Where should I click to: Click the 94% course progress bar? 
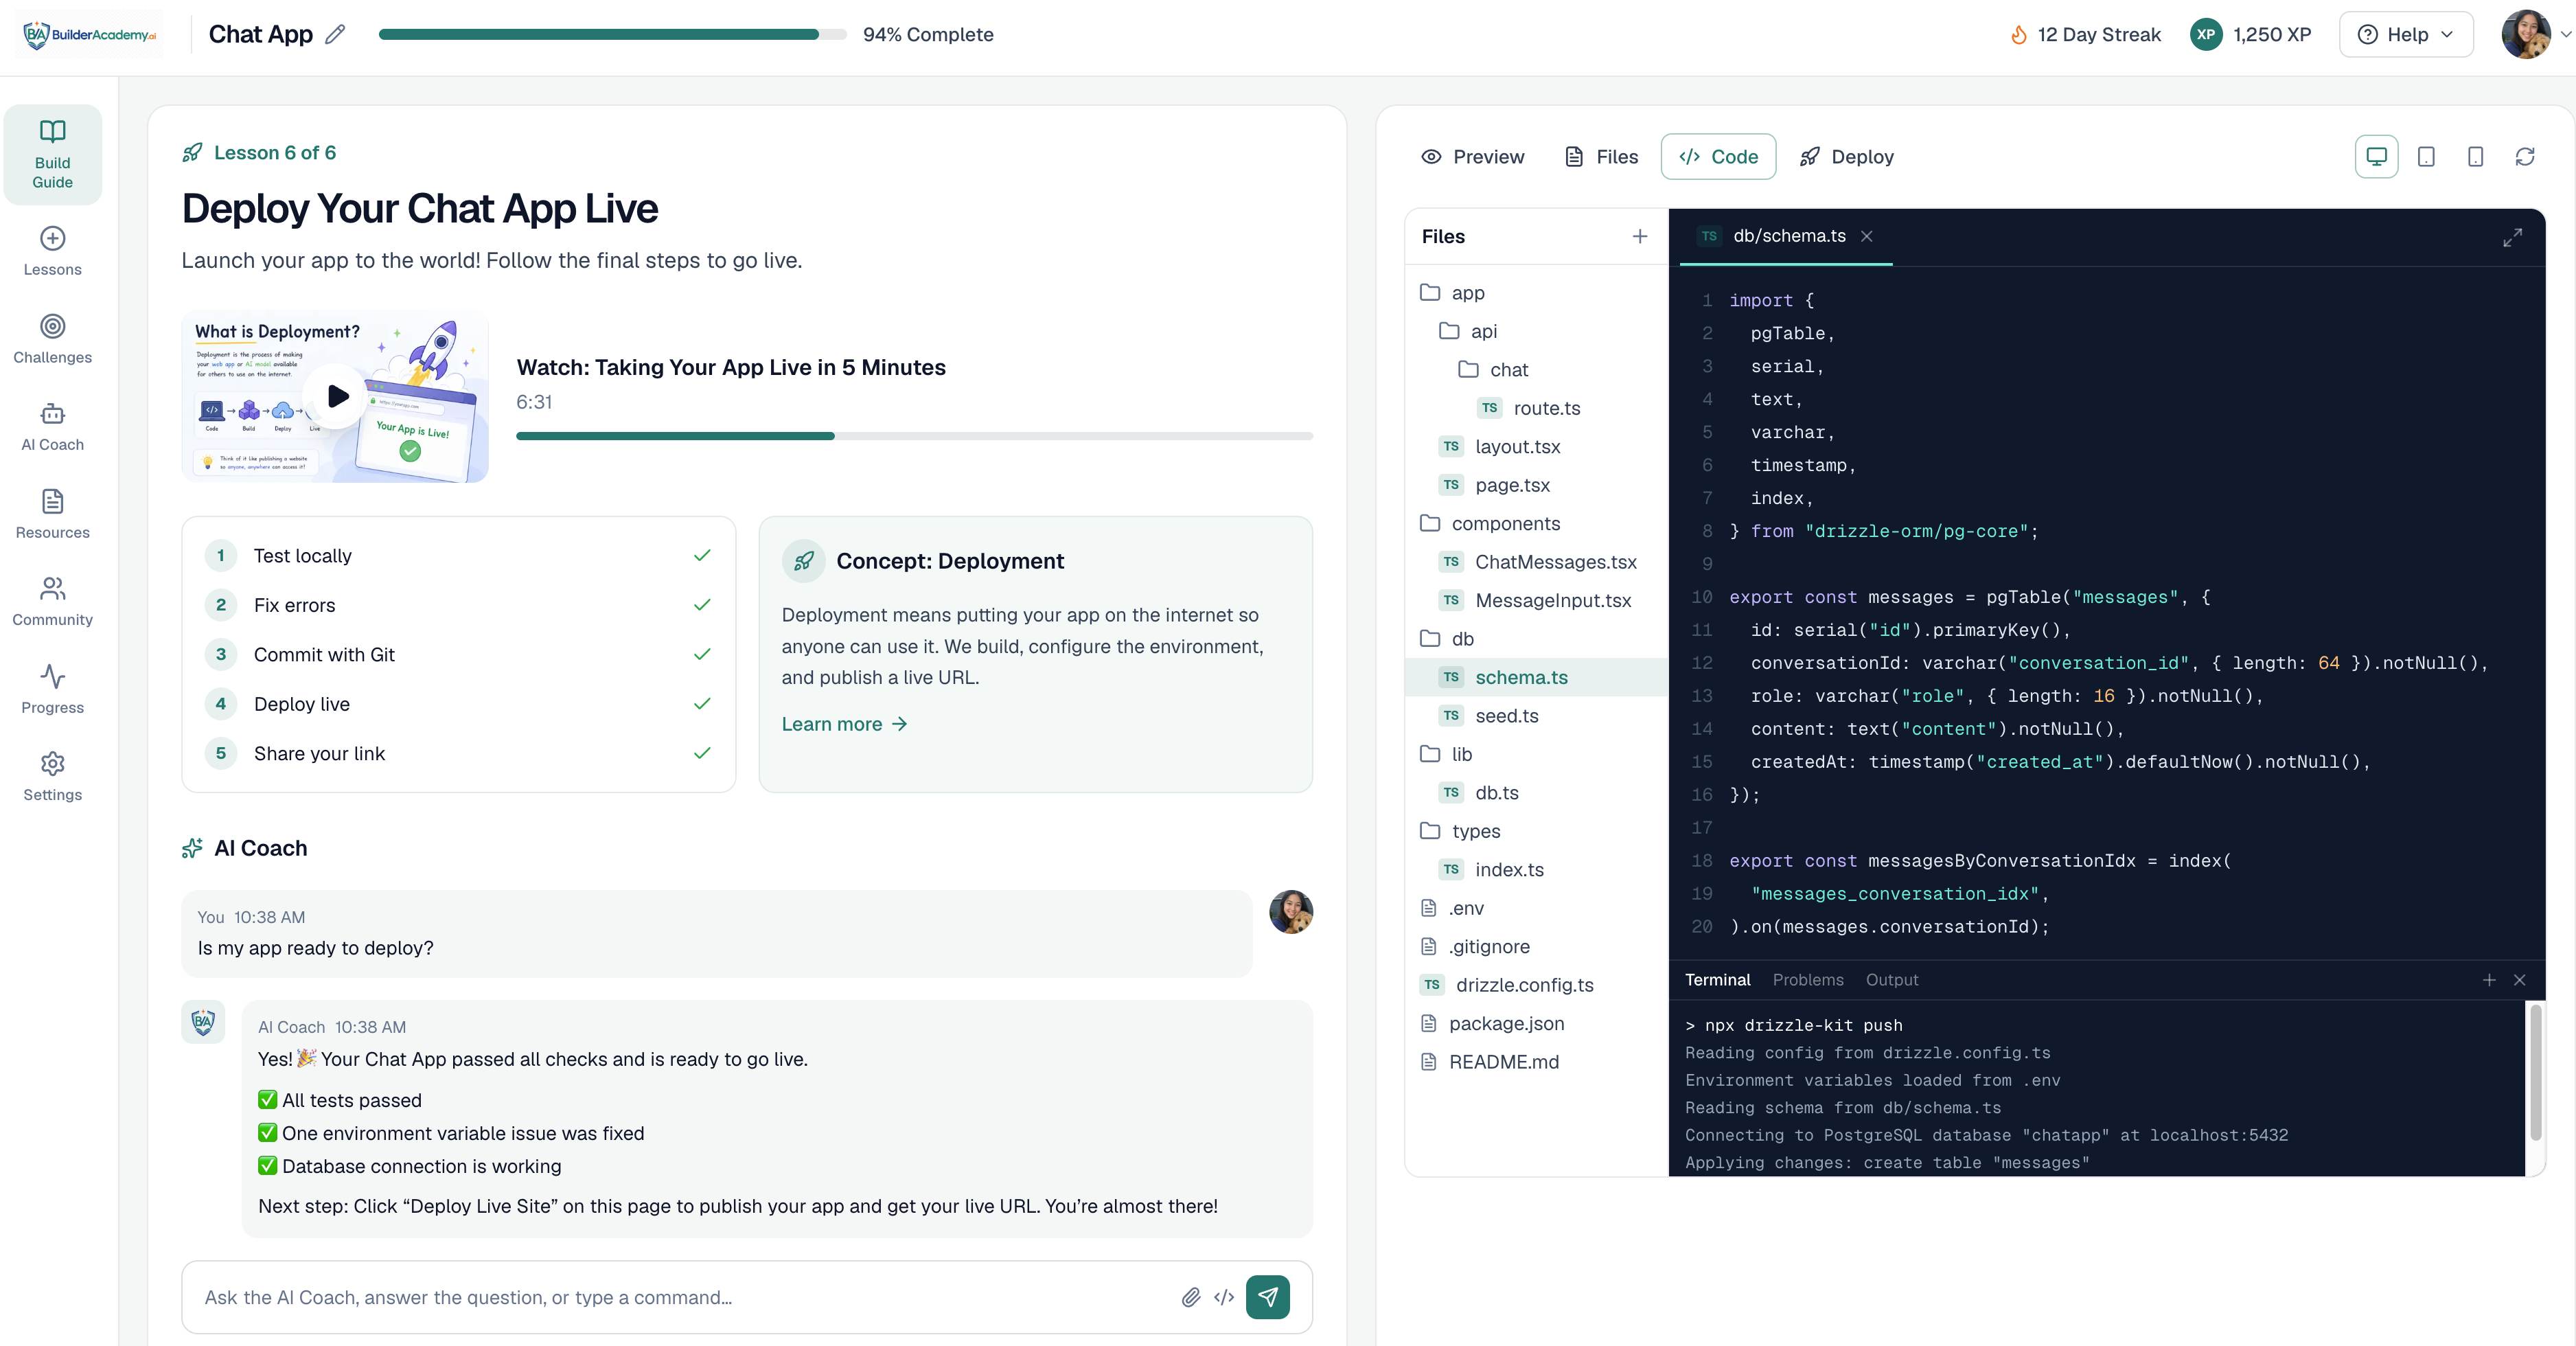[x=613, y=34]
